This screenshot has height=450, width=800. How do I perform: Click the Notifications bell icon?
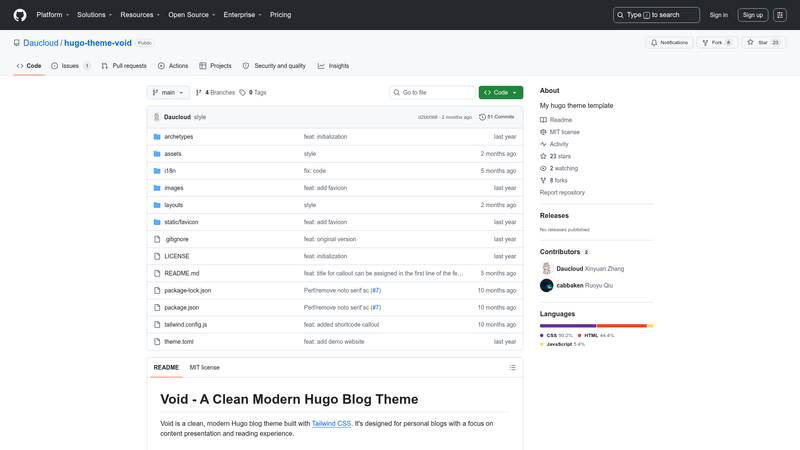(654, 43)
